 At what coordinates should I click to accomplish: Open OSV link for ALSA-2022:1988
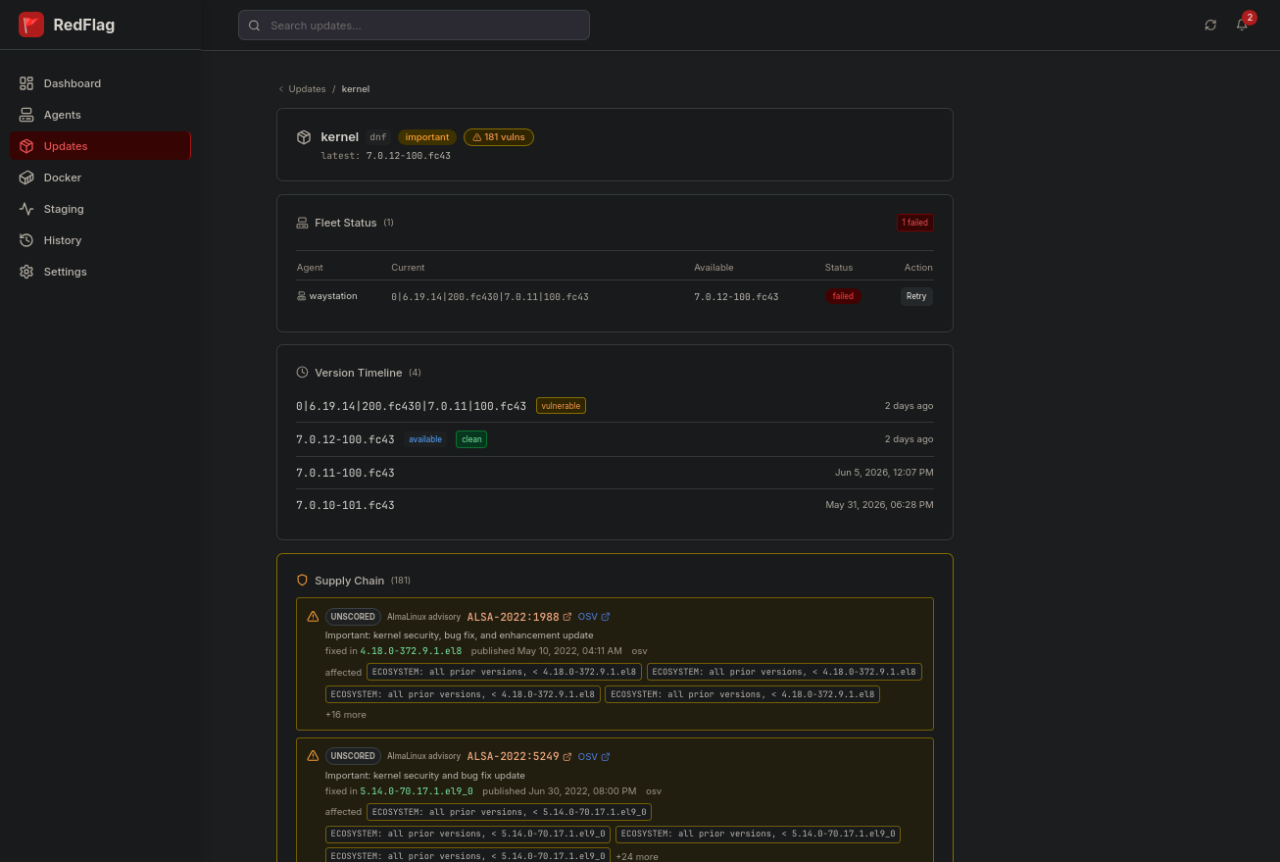click(594, 617)
